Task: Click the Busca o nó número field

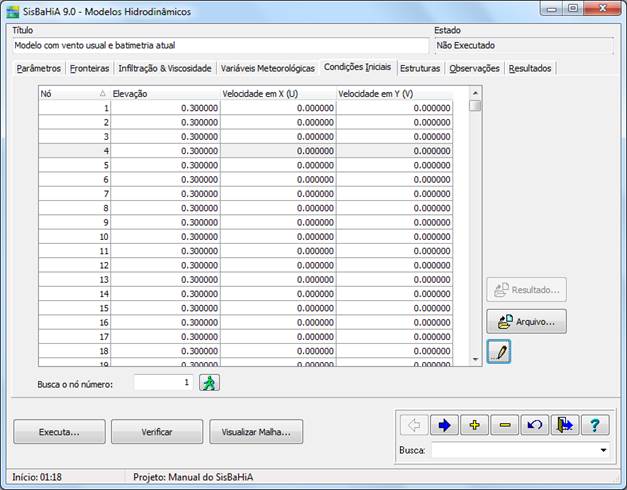Action: coord(164,383)
